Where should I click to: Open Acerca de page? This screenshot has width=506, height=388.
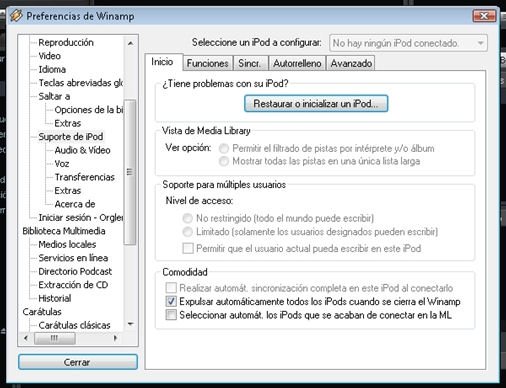(75, 204)
